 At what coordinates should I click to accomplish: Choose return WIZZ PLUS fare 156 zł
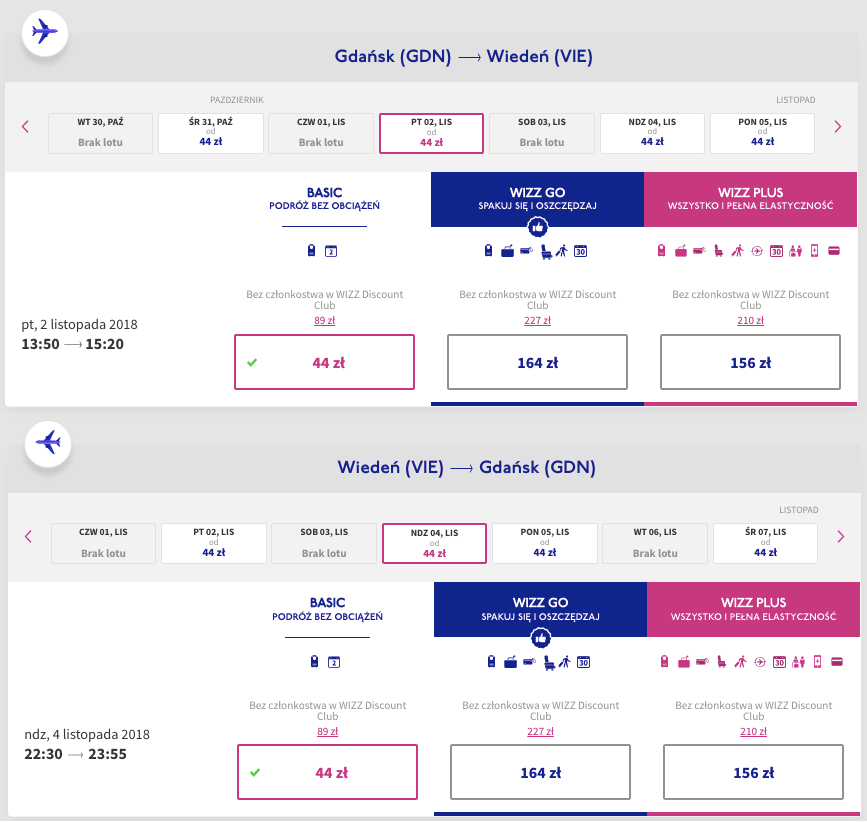[754, 772]
